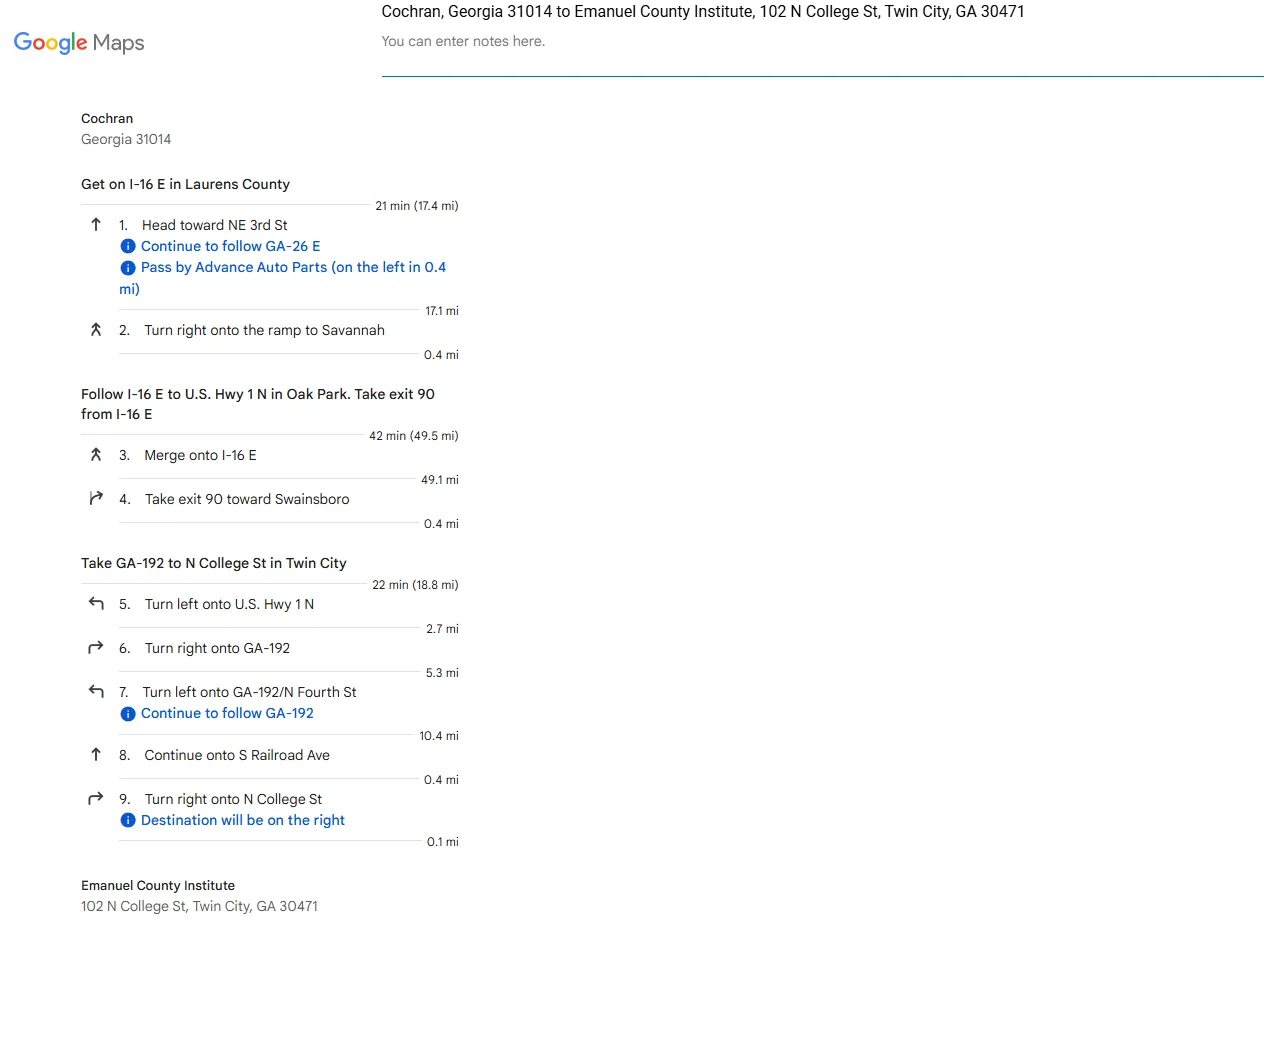Click the ramp icon beside step 2
Image resolution: width=1264 pixels, height=1049 pixels.
96,330
